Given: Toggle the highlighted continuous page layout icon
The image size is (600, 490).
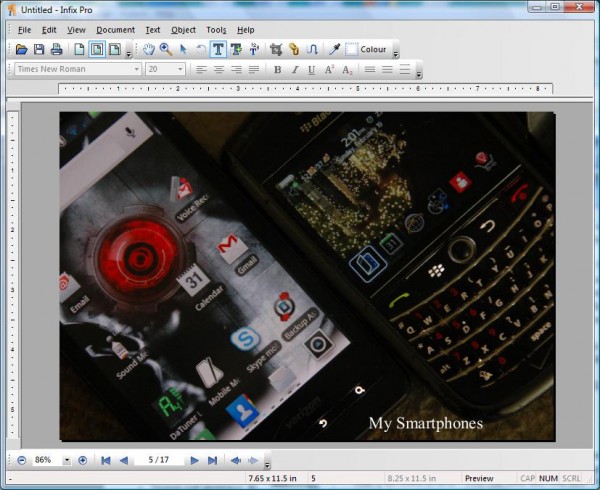Looking at the screenshot, I should 97,49.
